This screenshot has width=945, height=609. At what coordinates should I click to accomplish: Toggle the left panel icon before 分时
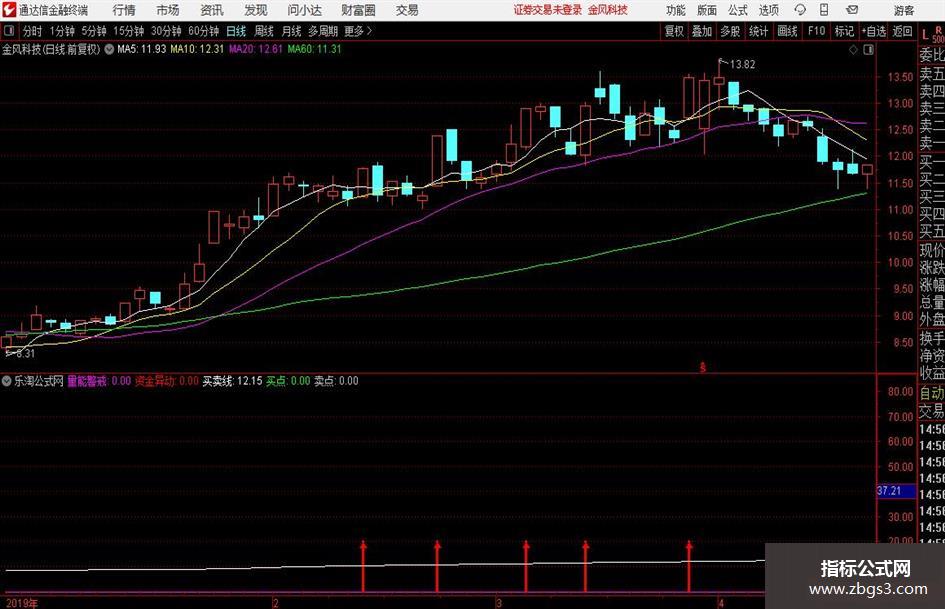point(9,31)
